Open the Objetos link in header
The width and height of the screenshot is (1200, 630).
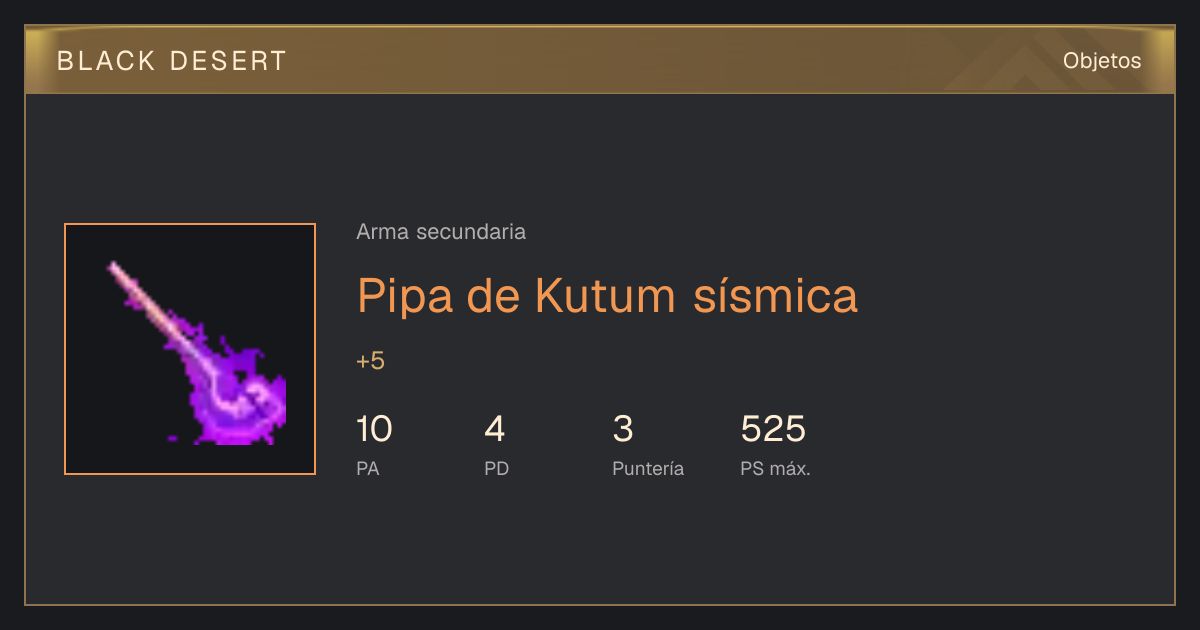(x=1102, y=61)
